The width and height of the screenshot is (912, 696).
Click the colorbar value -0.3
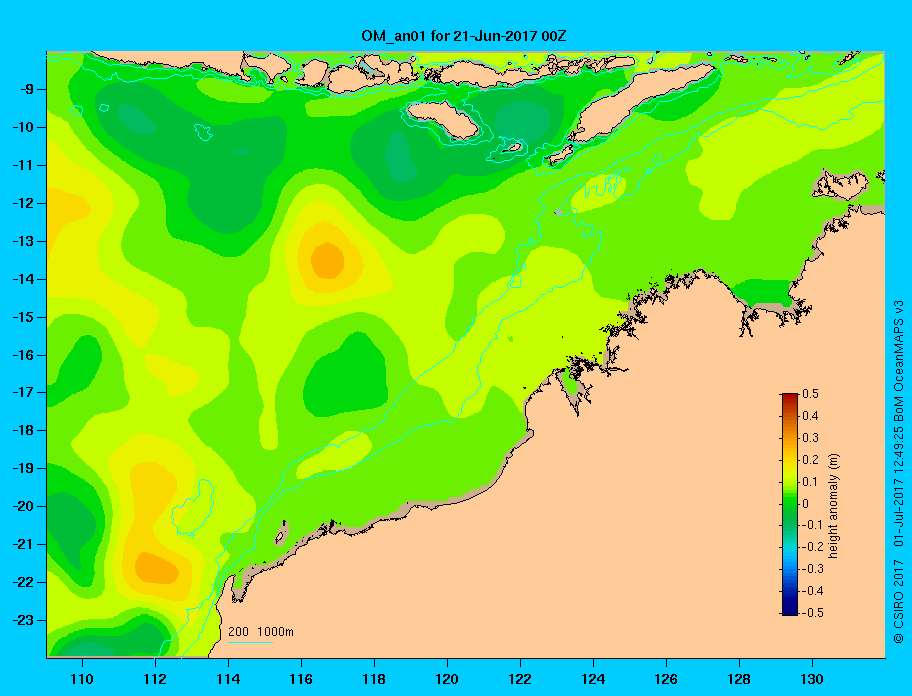coord(813,569)
